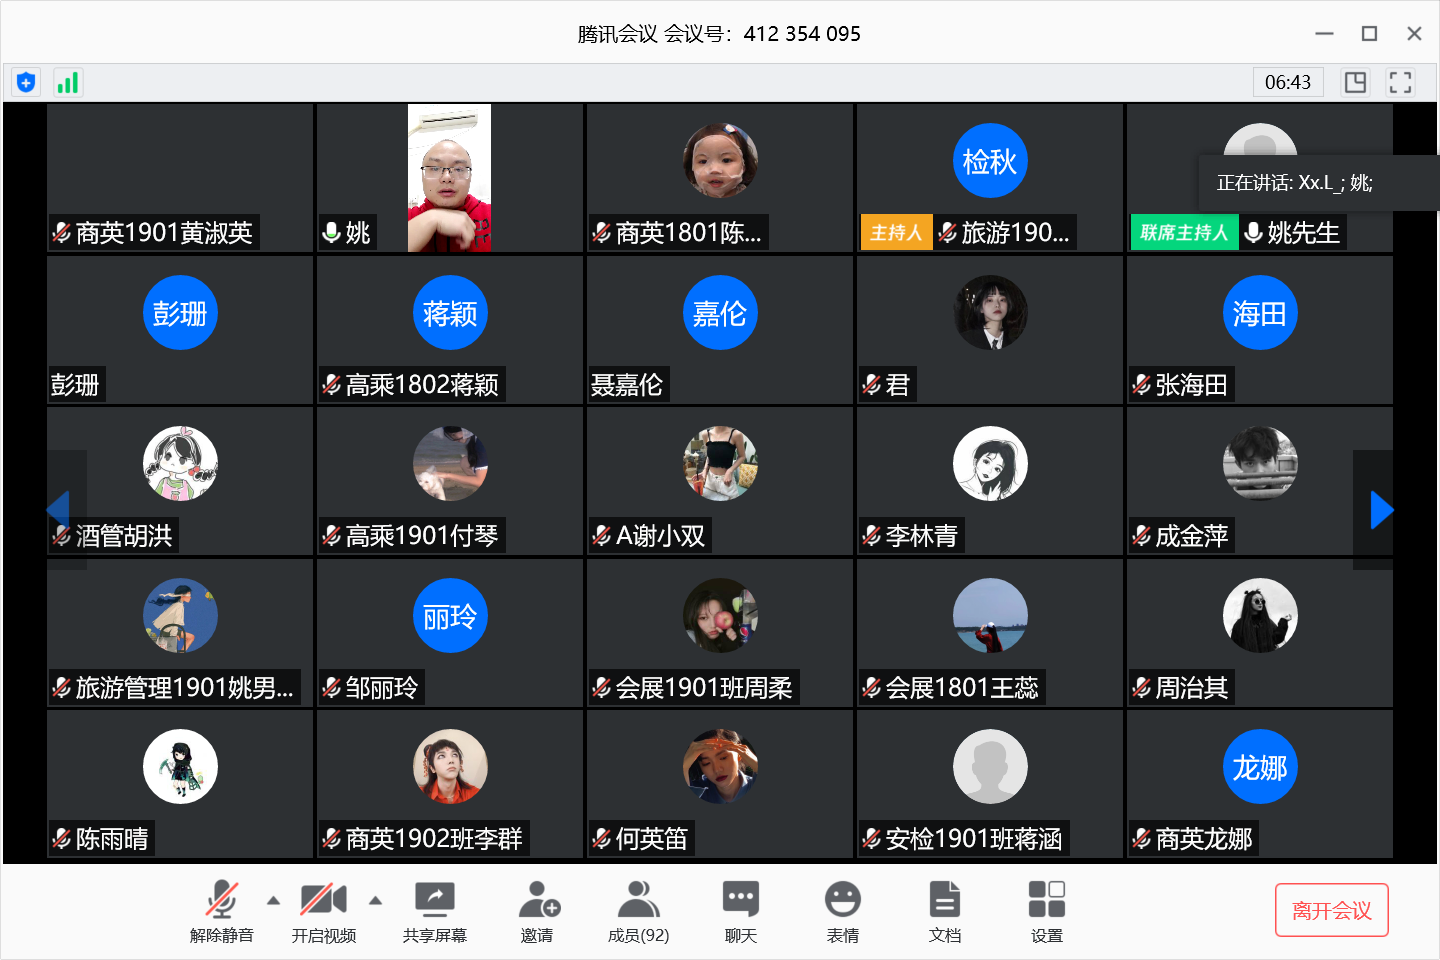Turn on camera with 开启视频
The height and width of the screenshot is (960, 1440).
click(323, 910)
